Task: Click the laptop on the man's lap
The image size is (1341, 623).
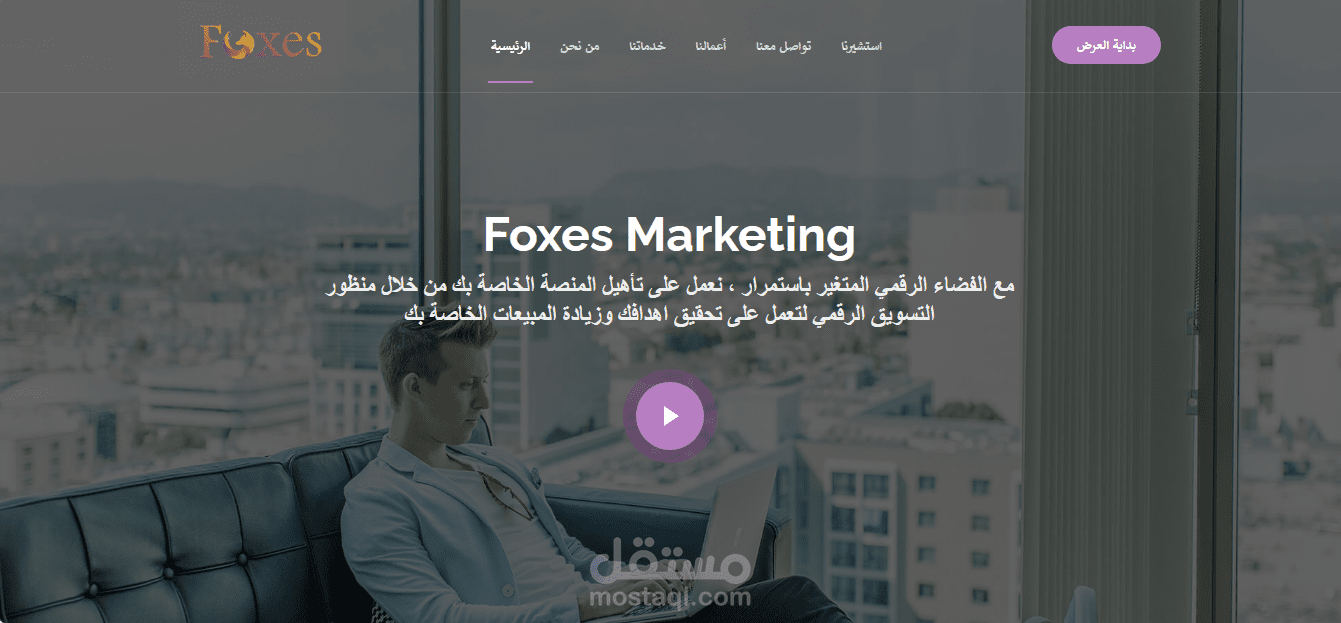Action: click(x=720, y=530)
